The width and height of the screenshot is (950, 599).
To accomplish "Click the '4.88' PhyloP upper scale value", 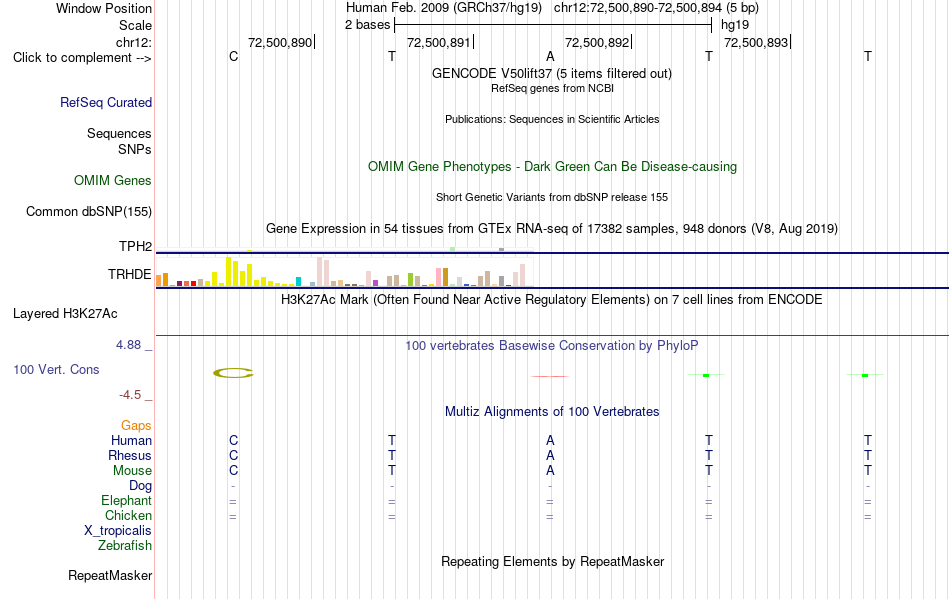I will point(128,345).
